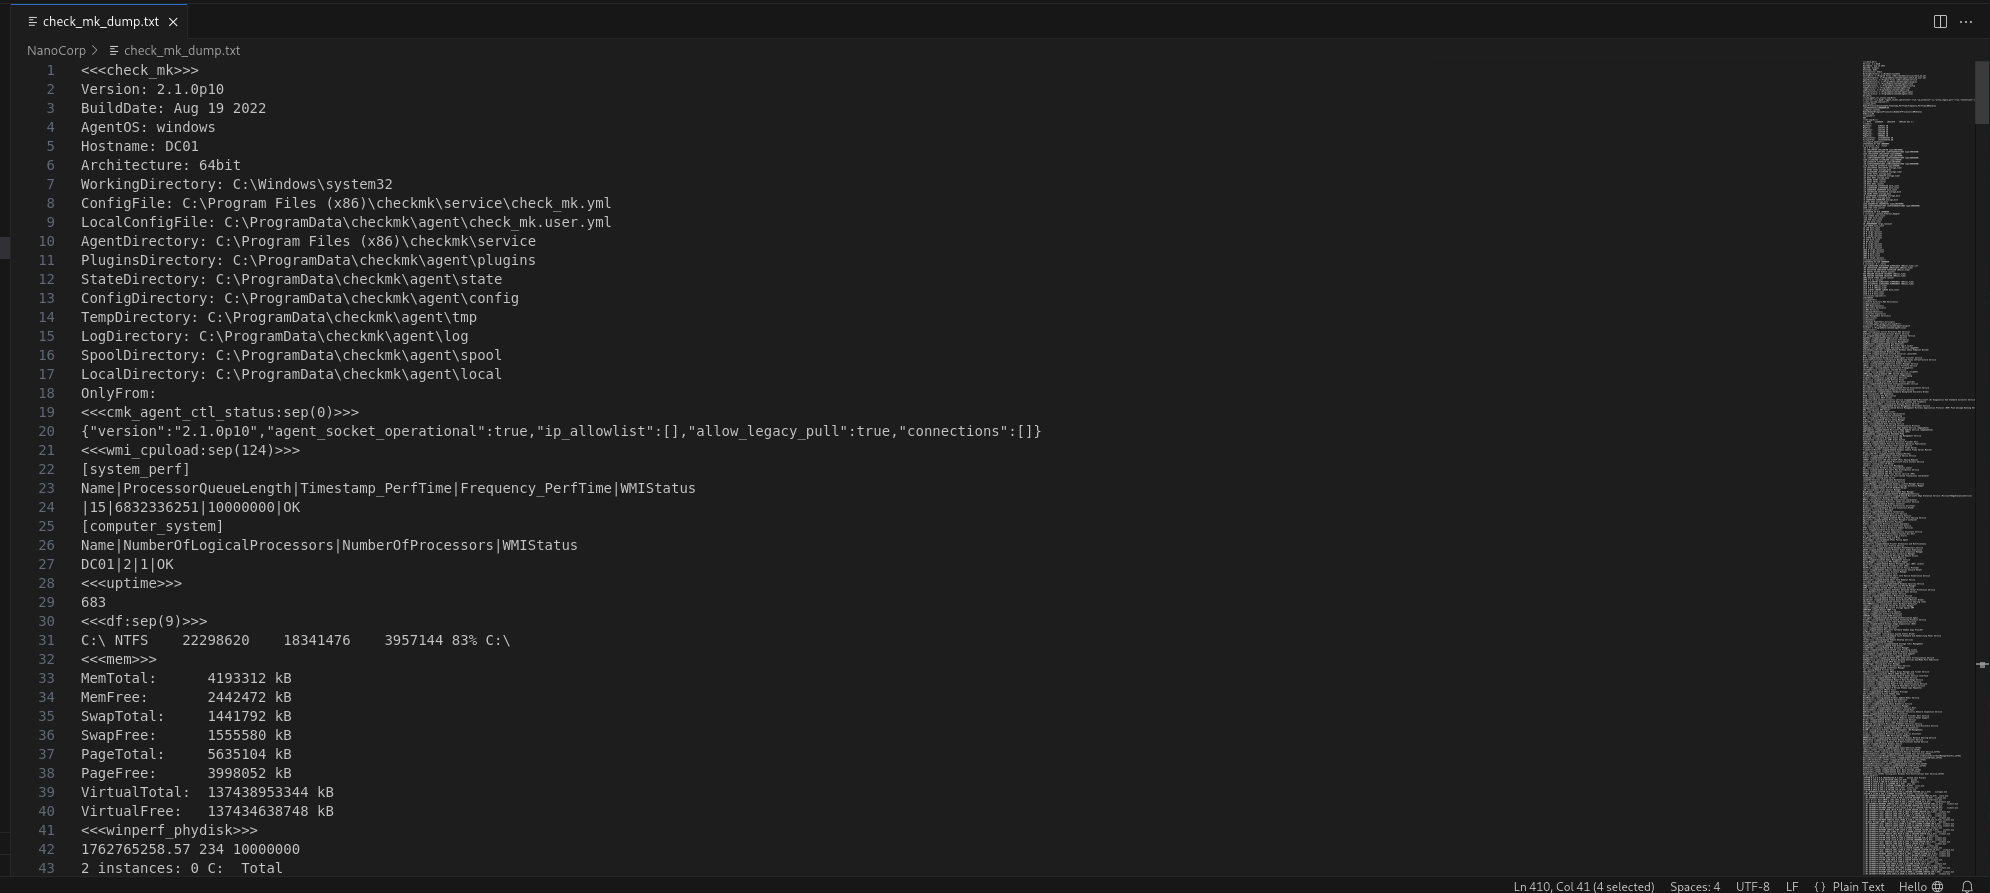Click the vertical scrollbar slider thumb
1990x893 pixels.
coord(1982,92)
